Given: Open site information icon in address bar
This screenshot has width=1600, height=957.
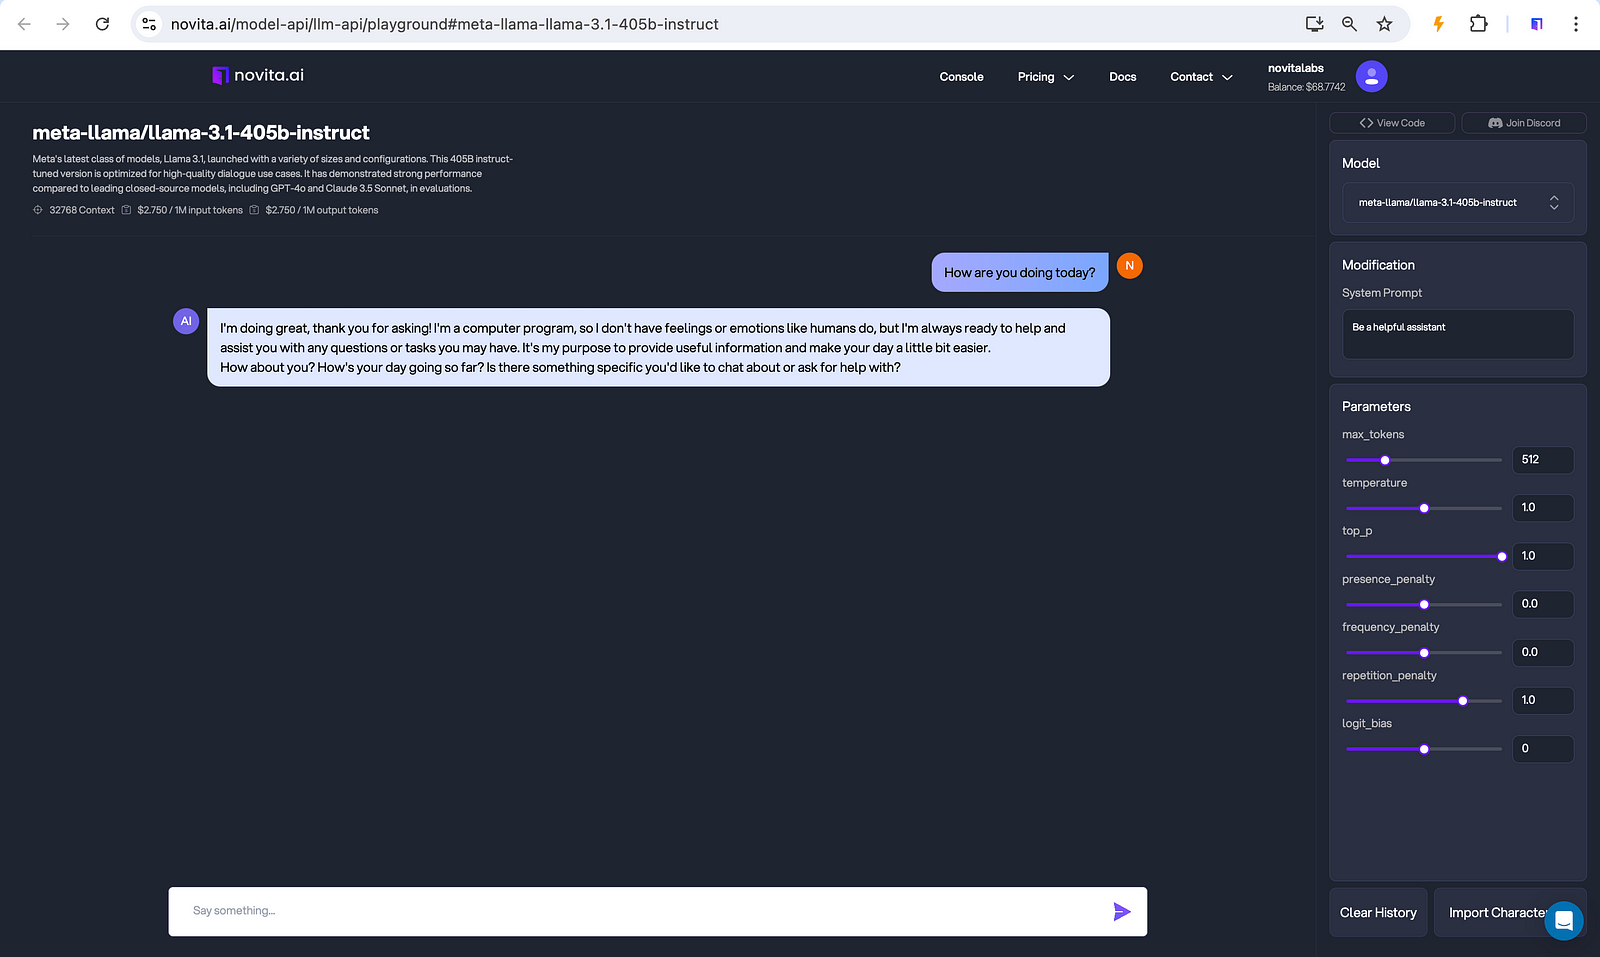Looking at the screenshot, I should (x=149, y=24).
